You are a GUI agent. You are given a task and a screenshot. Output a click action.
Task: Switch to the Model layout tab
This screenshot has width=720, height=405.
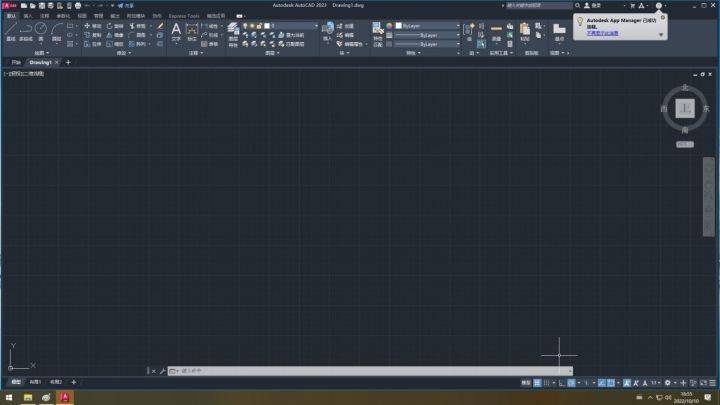[16, 382]
